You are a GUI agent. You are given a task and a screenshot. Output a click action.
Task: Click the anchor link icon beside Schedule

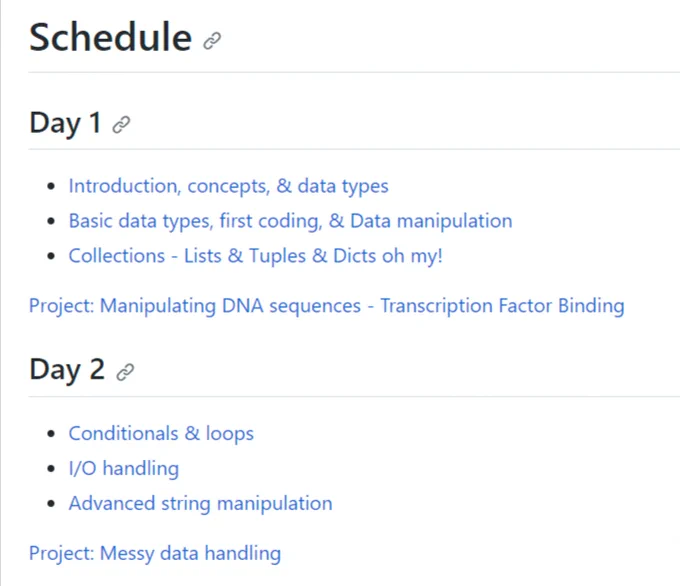(x=212, y=41)
